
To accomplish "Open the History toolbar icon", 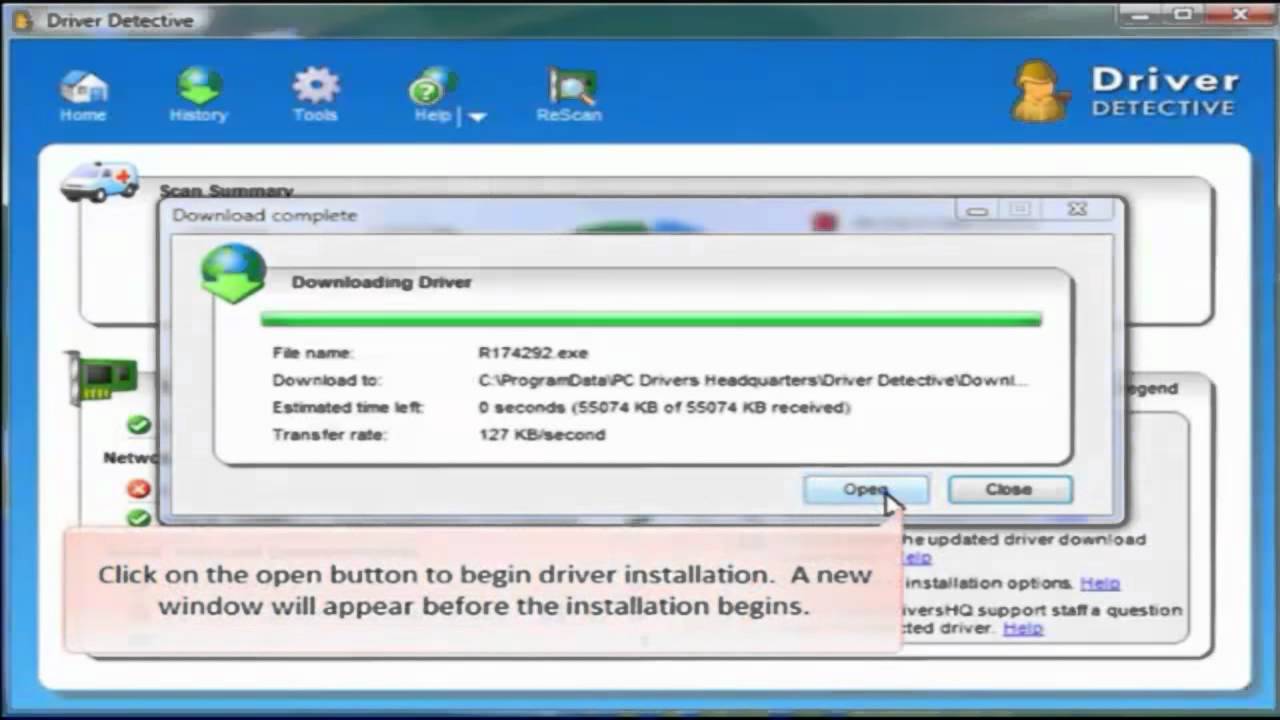I will [x=198, y=96].
